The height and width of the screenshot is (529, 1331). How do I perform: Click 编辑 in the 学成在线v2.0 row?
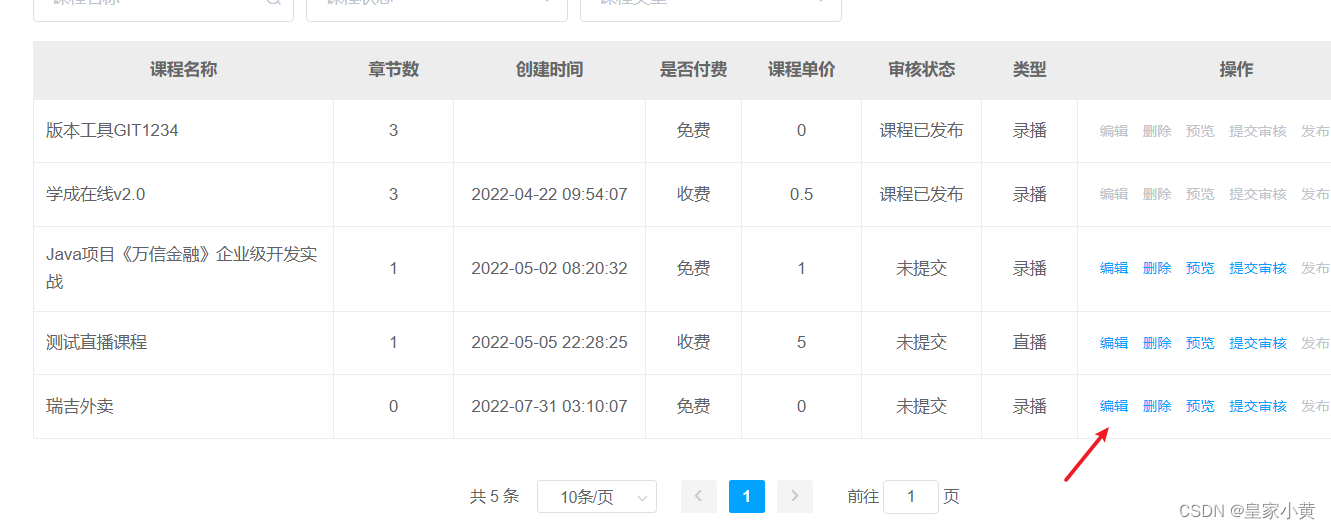[1114, 194]
